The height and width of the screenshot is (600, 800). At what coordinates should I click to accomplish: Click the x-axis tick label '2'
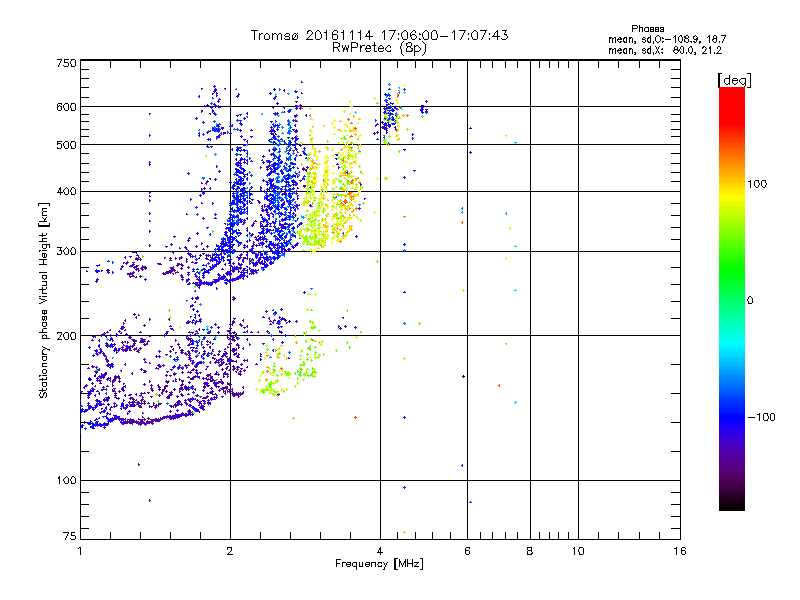(230, 551)
